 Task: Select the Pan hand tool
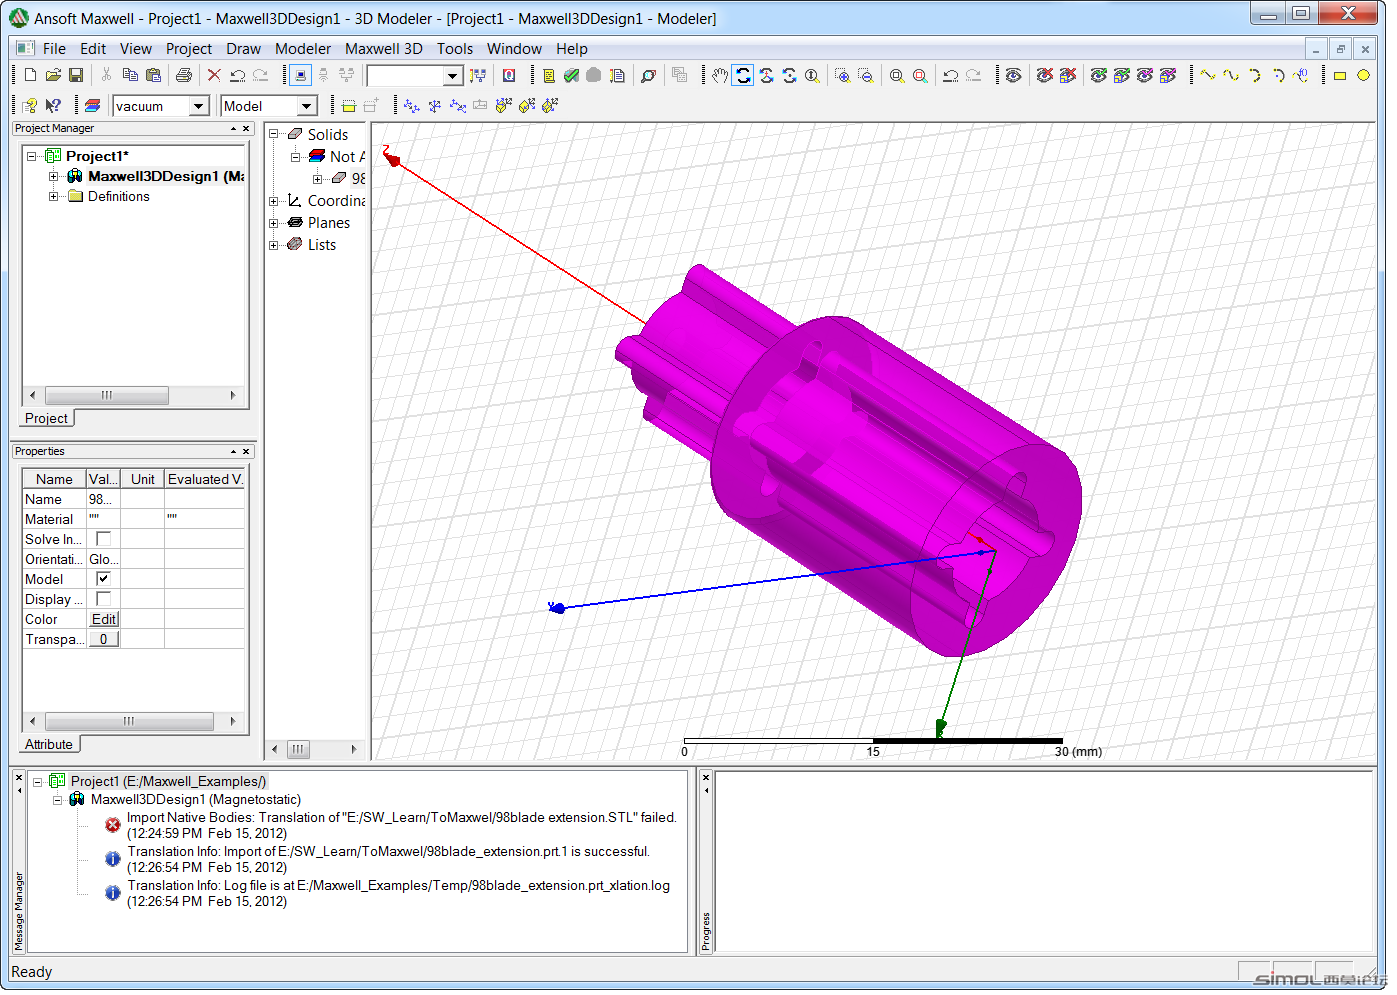pos(720,75)
